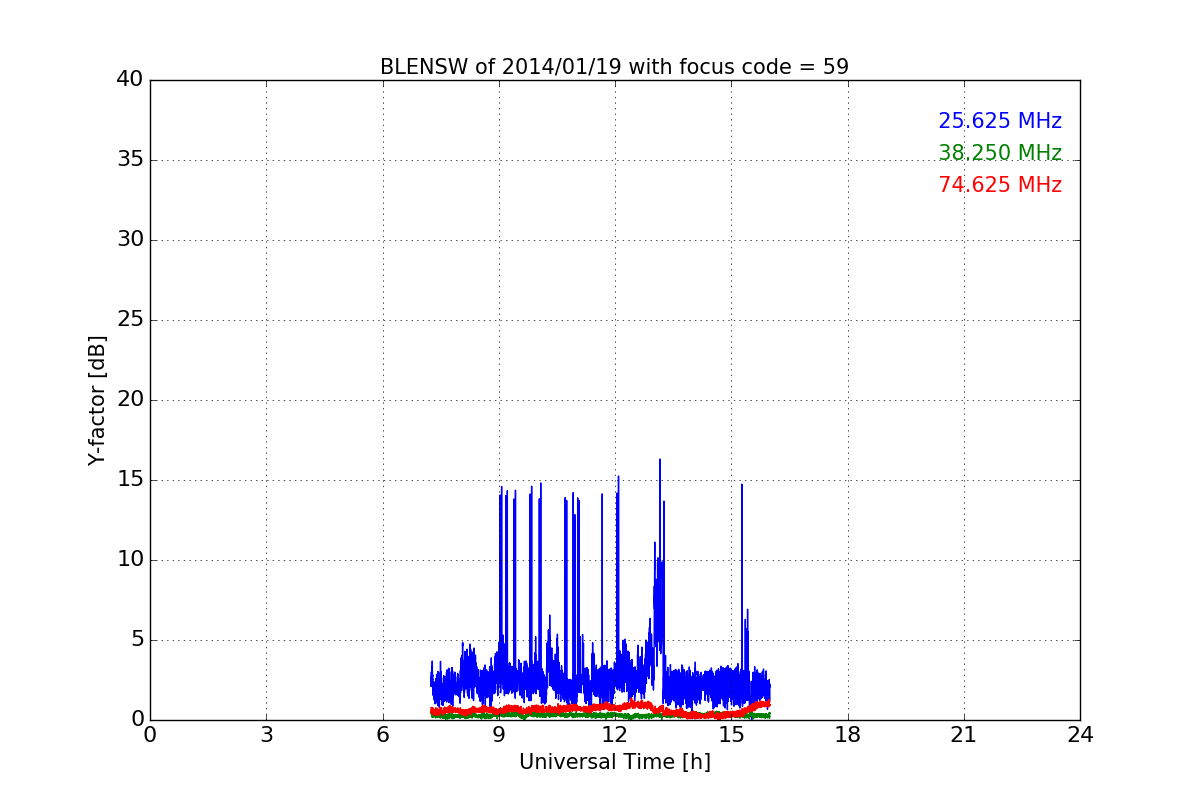
Task: Click the y-axis tick label '25'
Action: point(130,320)
